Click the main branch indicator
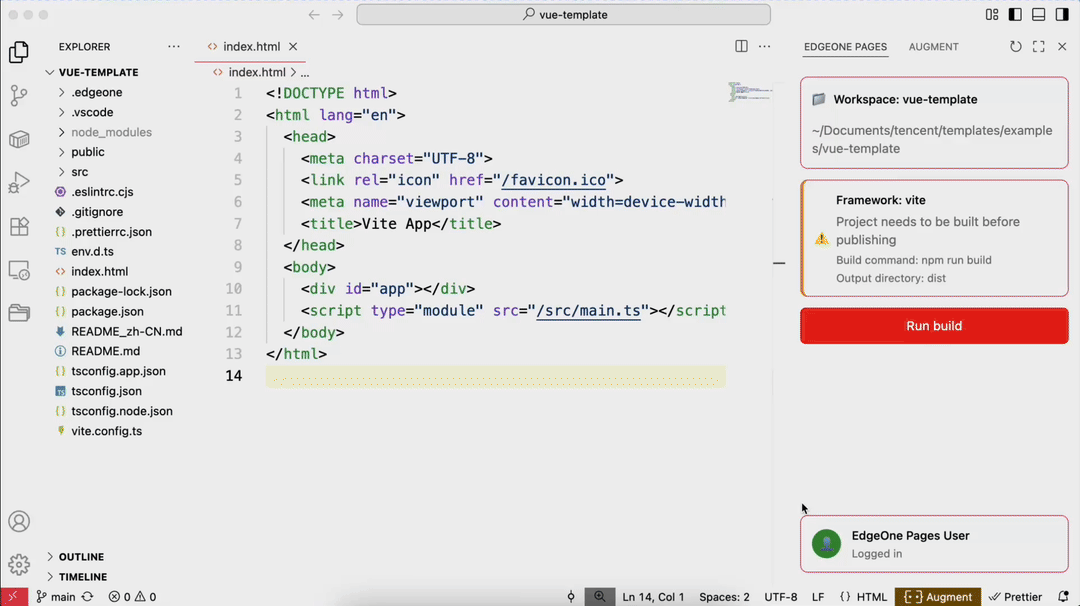The height and width of the screenshot is (606, 1080). [55, 596]
